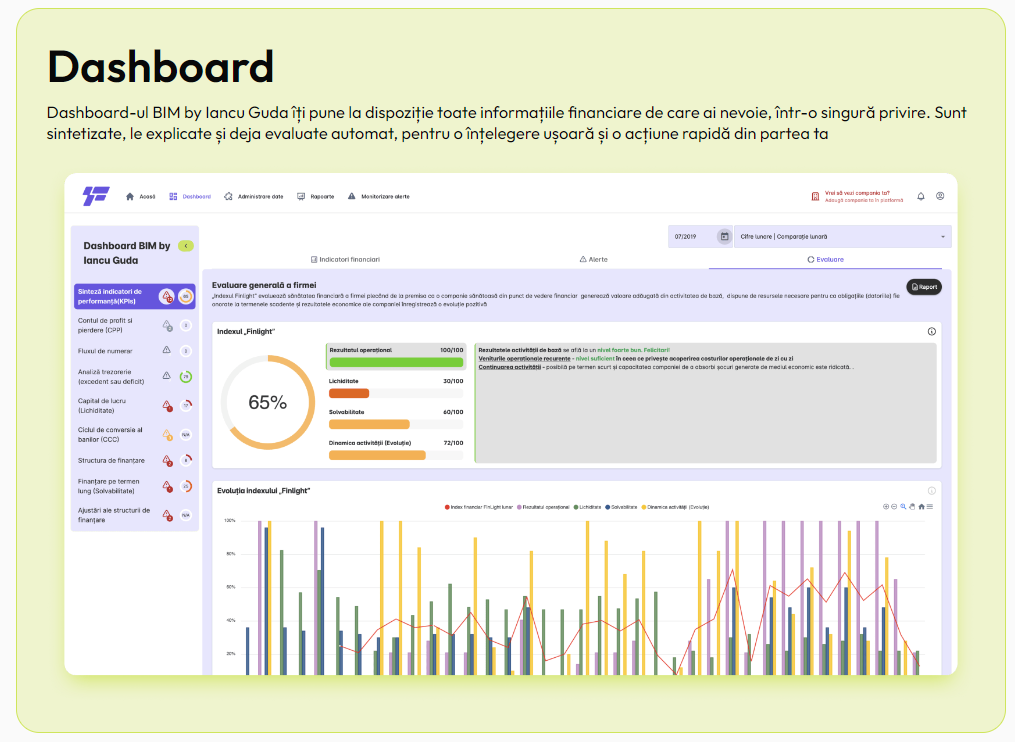Click Evaluare generală a firmei heading
Image resolution: width=1015 pixels, height=742 pixels.
pyautogui.click(x=264, y=285)
